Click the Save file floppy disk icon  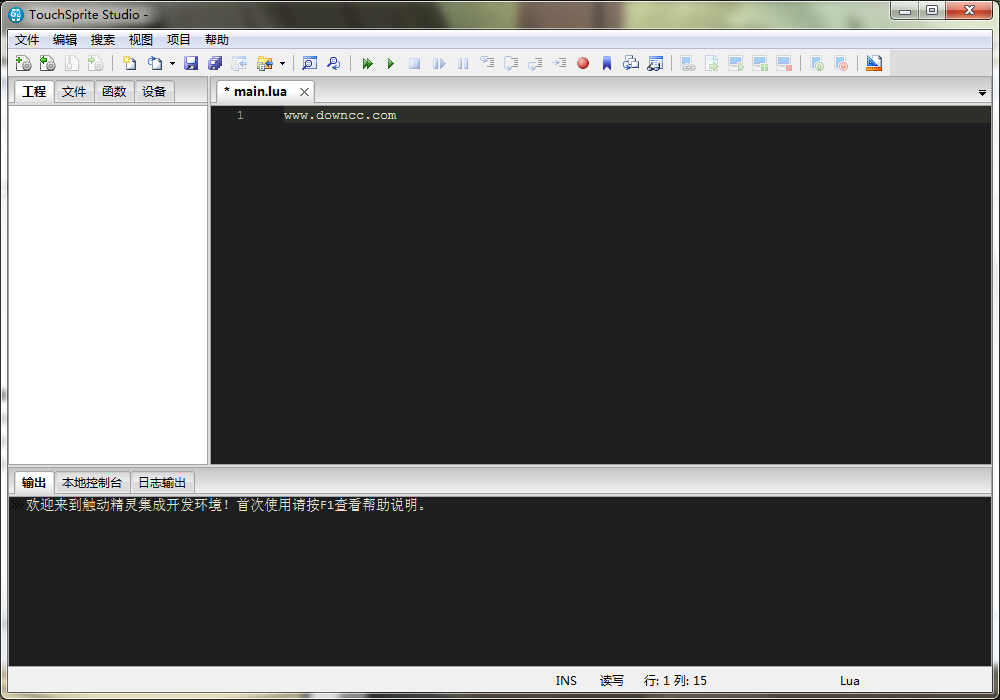tap(191, 63)
